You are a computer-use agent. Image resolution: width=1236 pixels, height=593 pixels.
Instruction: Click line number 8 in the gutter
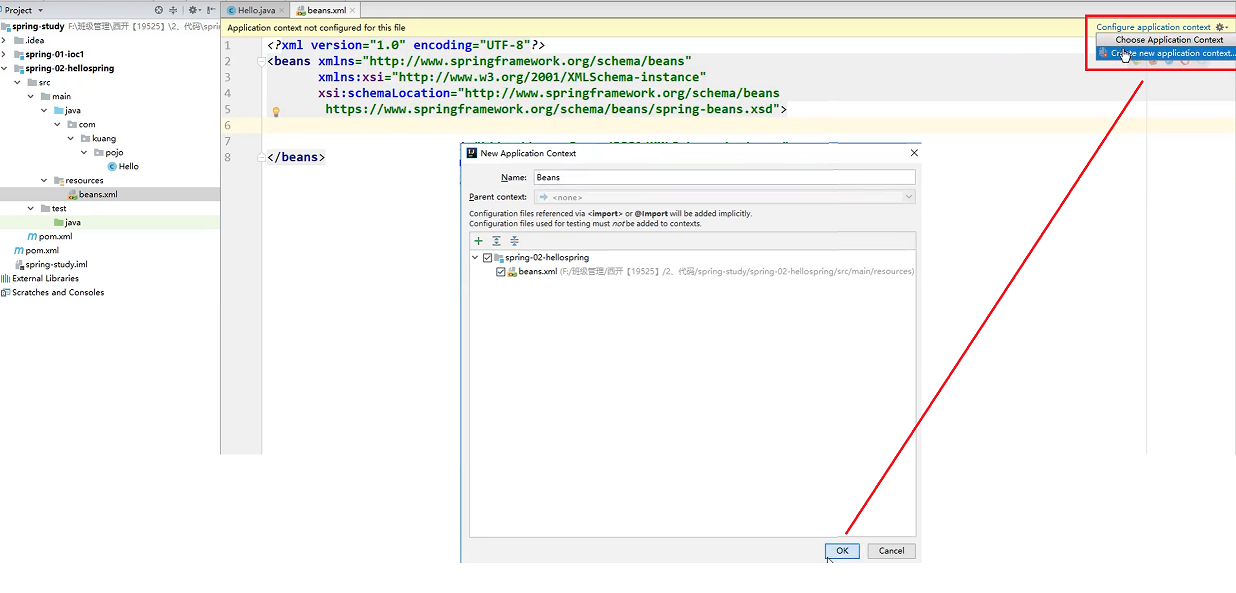228,157
